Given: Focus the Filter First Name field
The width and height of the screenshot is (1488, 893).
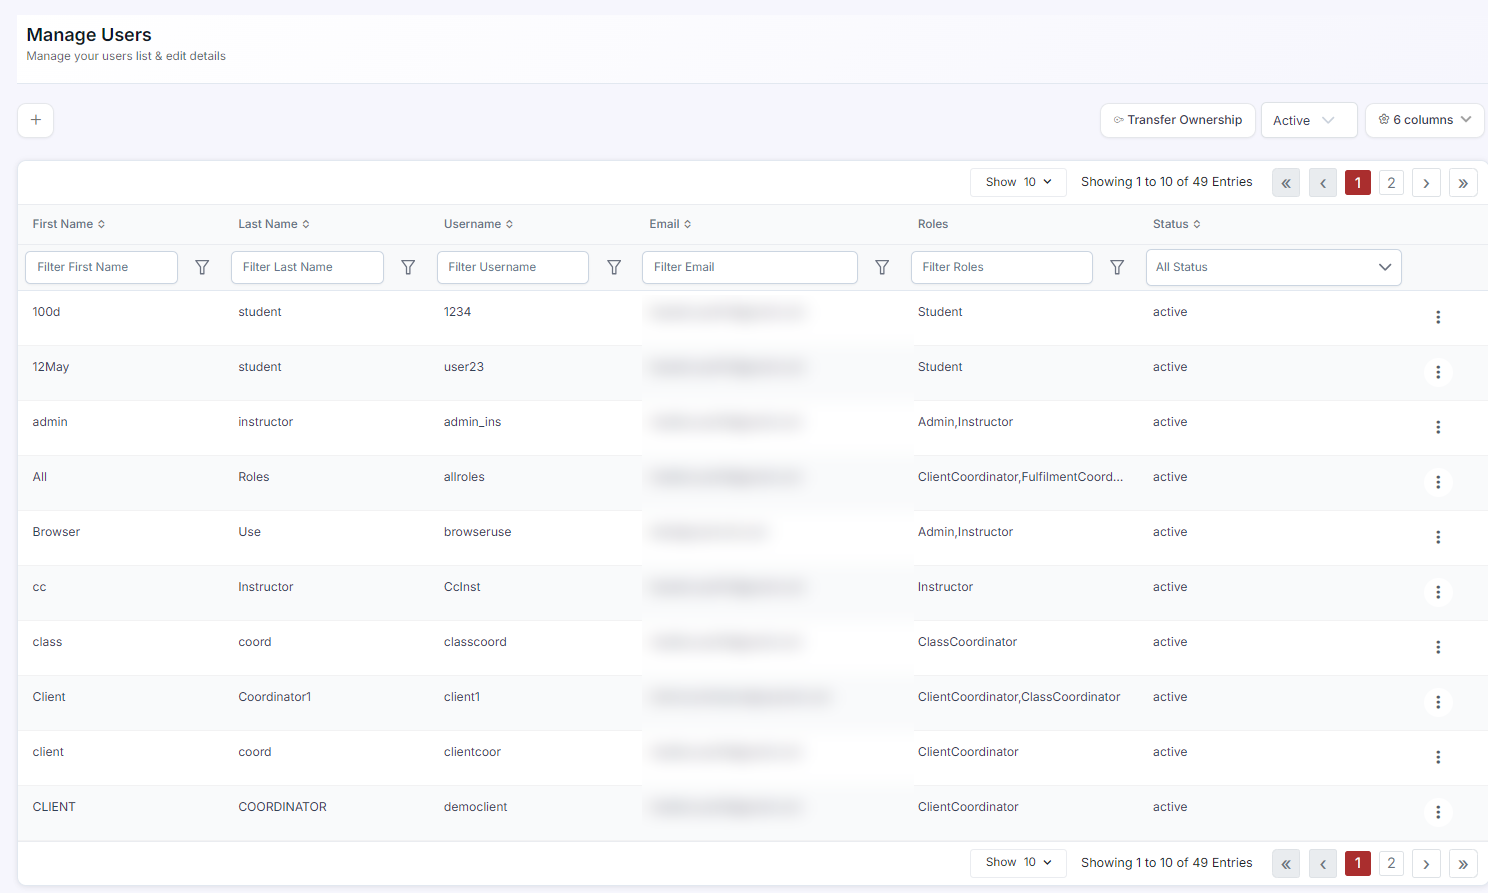Looking at the screenshot, I should tap(101, 267).
